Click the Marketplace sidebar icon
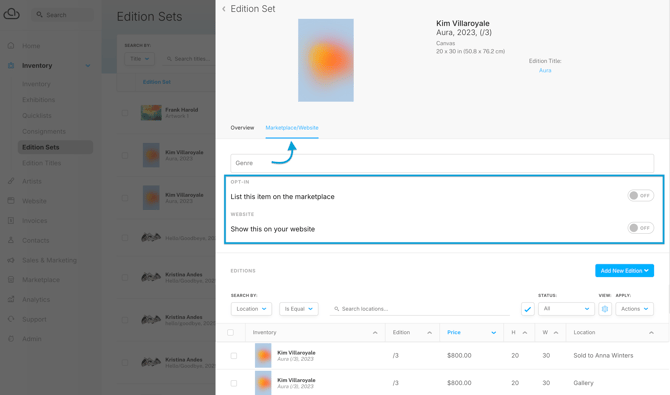 (x=11, y=280)
